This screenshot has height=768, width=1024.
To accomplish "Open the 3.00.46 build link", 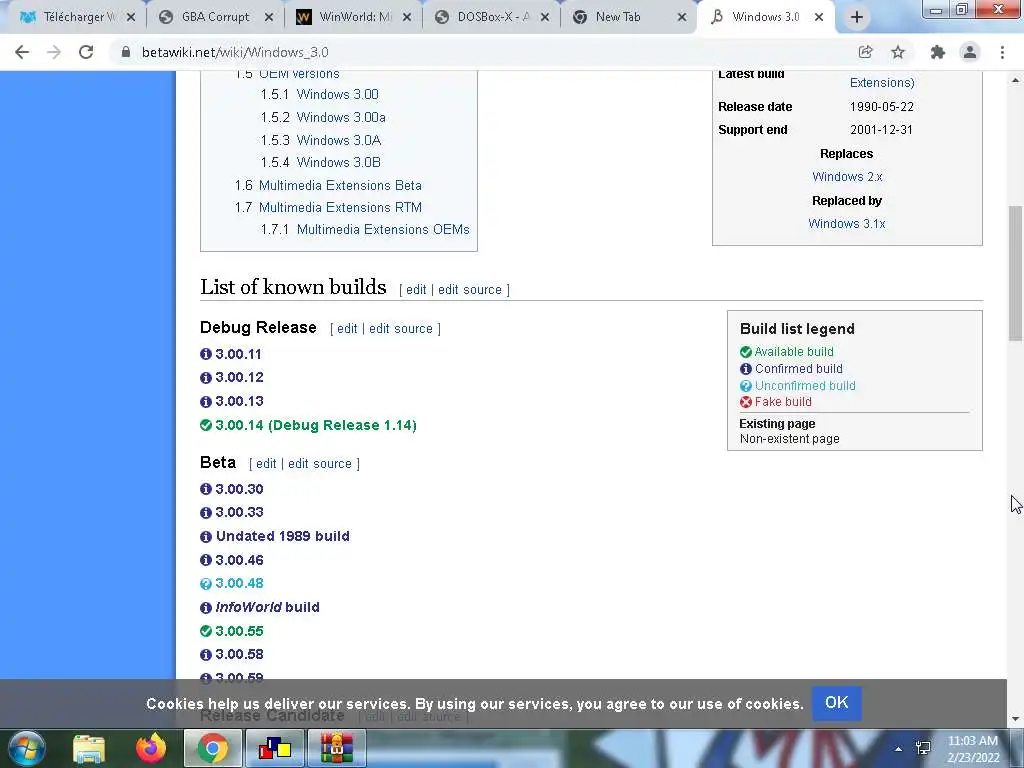I will tap(240, 560).
